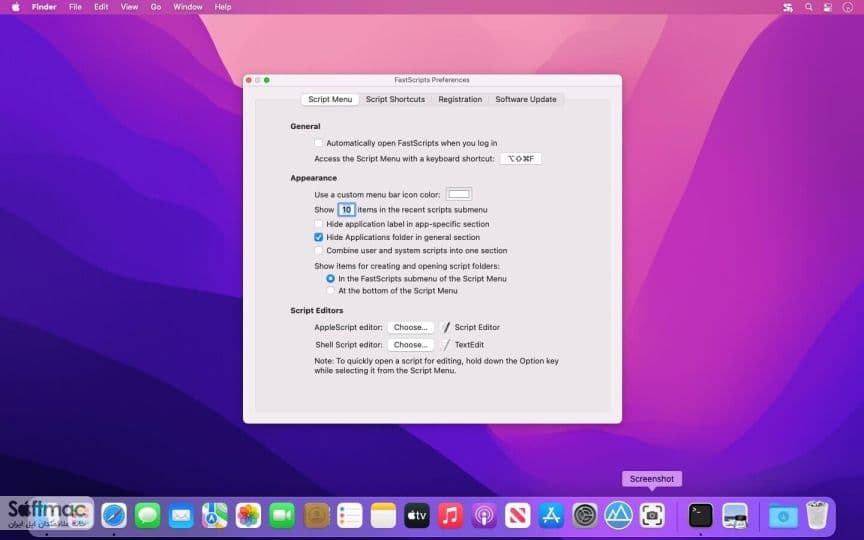Check Combine user and system scripts
The width and height of the screenshot is (864, 540).
[x=318, y=251]
